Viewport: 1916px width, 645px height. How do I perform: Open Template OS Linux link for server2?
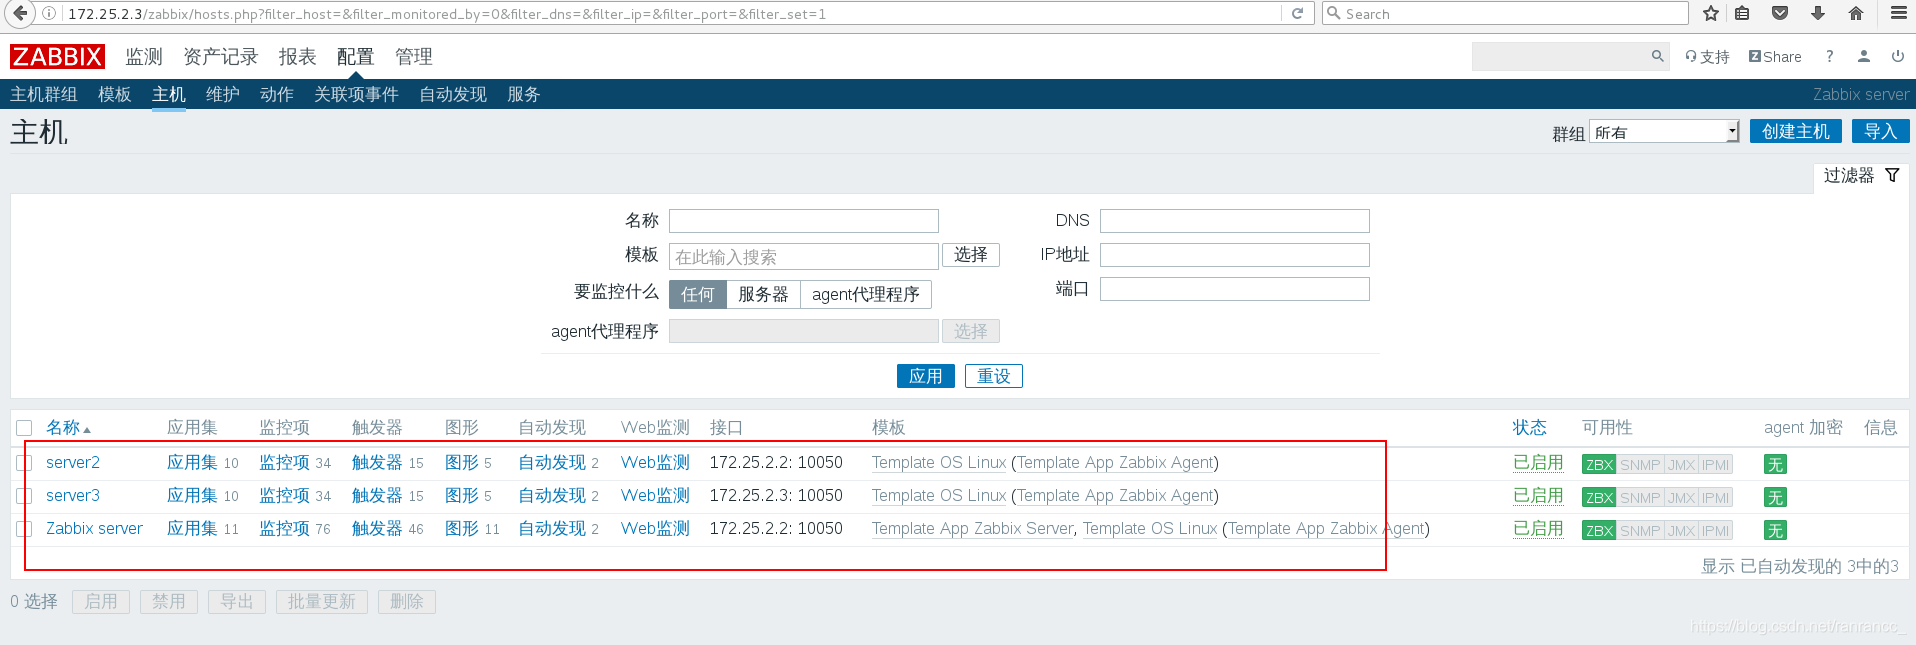(x=939, y=463)
